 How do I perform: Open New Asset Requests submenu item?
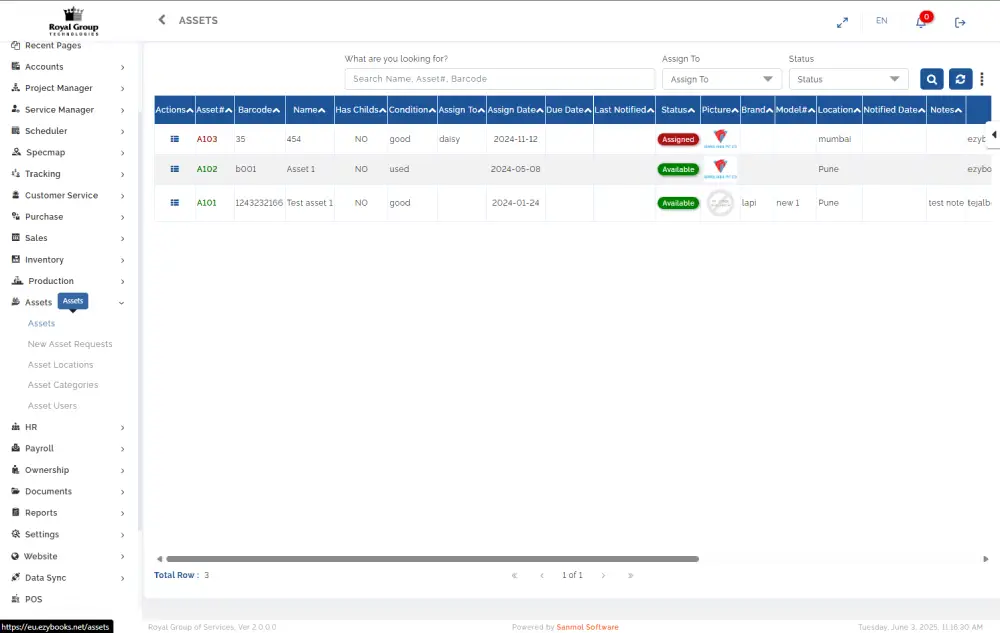tap(70, 344)
